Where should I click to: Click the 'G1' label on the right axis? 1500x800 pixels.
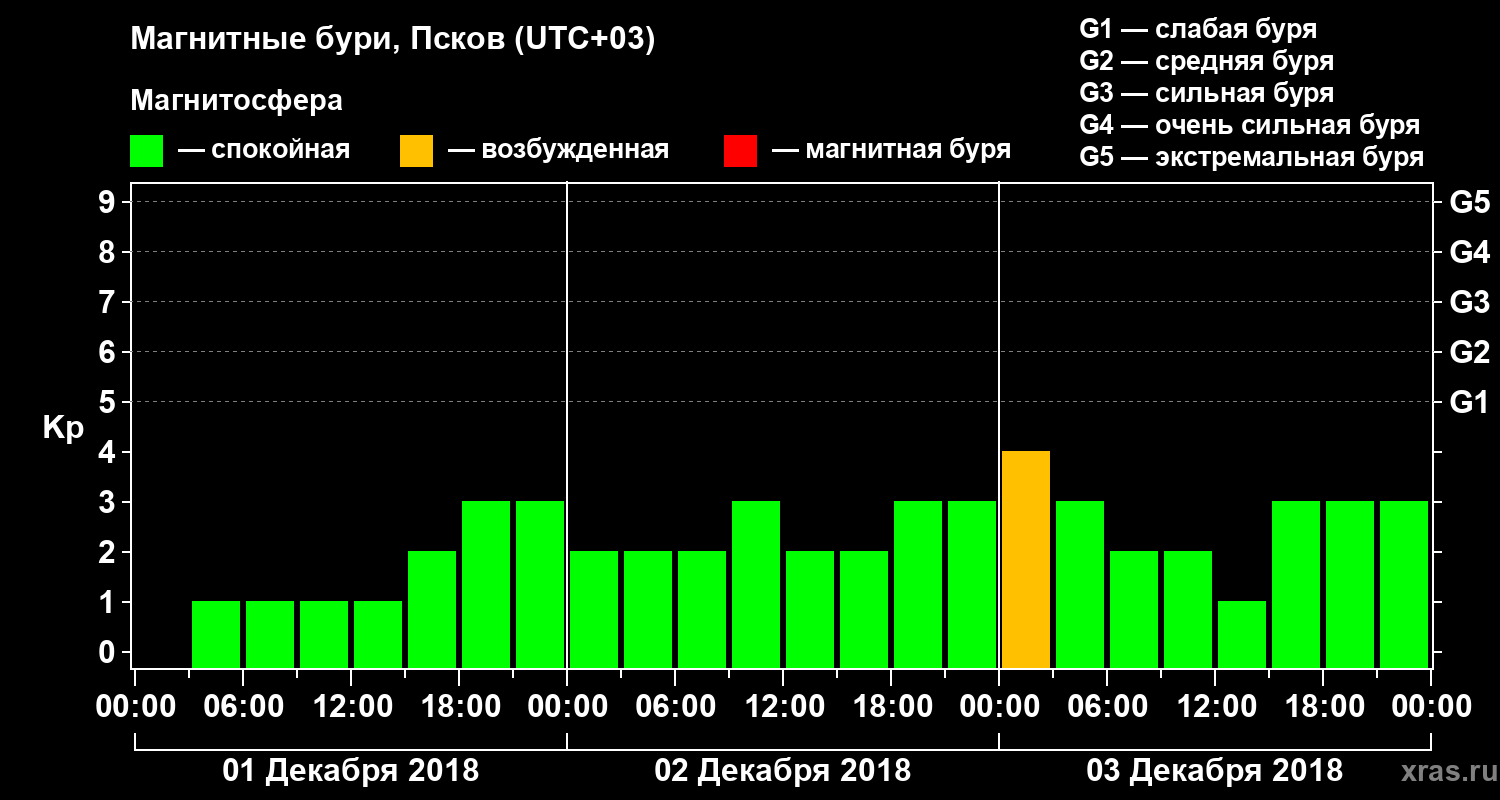tap(1469, 402)
